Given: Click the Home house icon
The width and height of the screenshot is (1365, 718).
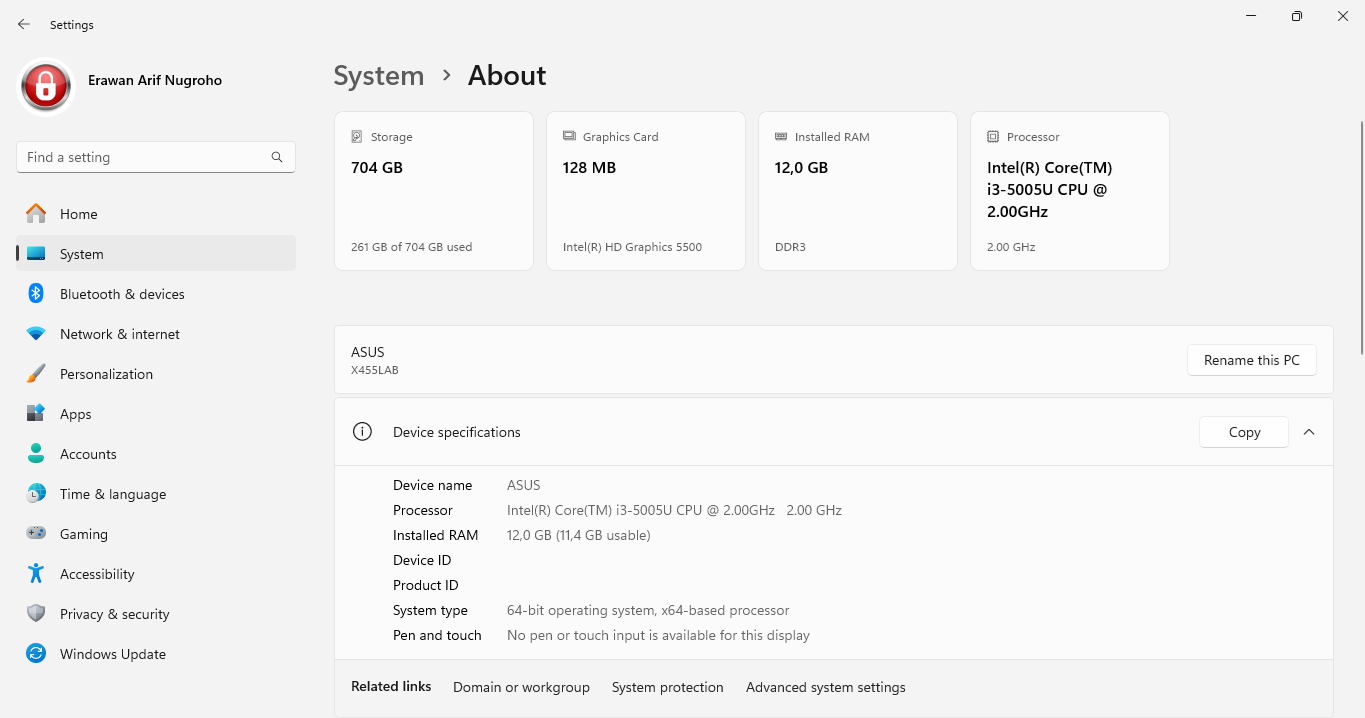Looking at the screenshot, I should click(x=36, y=214).
